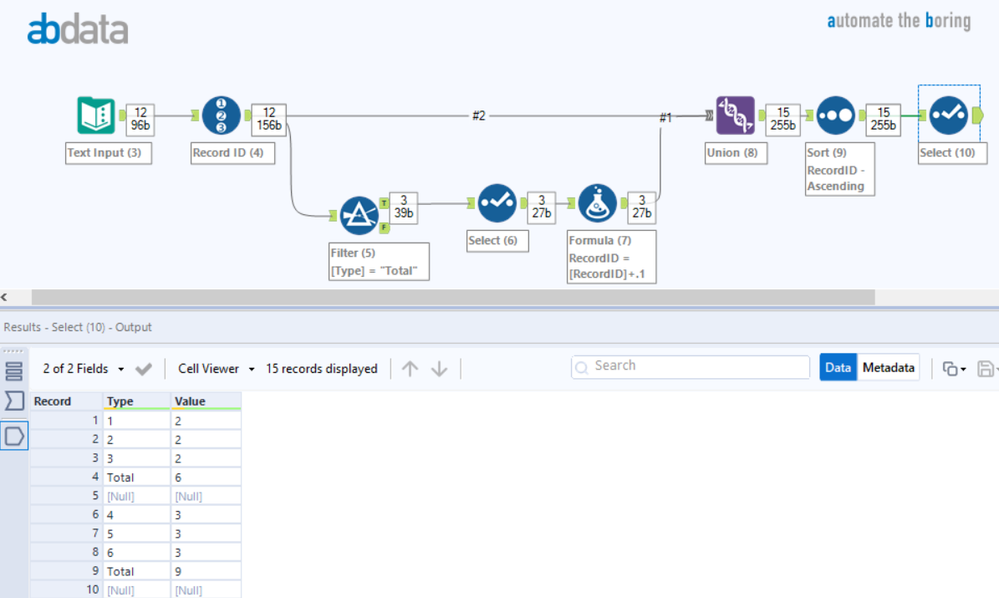Click the Text Input (3) annotation label
The height and width of the screenshot is (598, 999).
tap(108, 153)
